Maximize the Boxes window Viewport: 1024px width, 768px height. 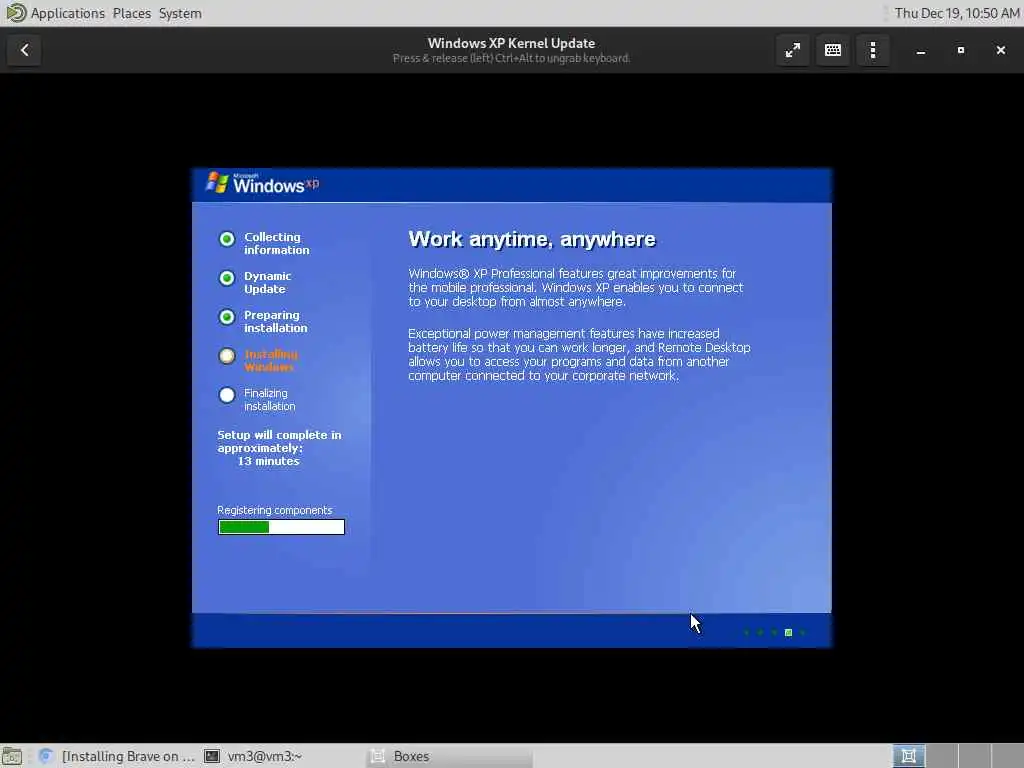pyautogui.click(x=961, y=50)
